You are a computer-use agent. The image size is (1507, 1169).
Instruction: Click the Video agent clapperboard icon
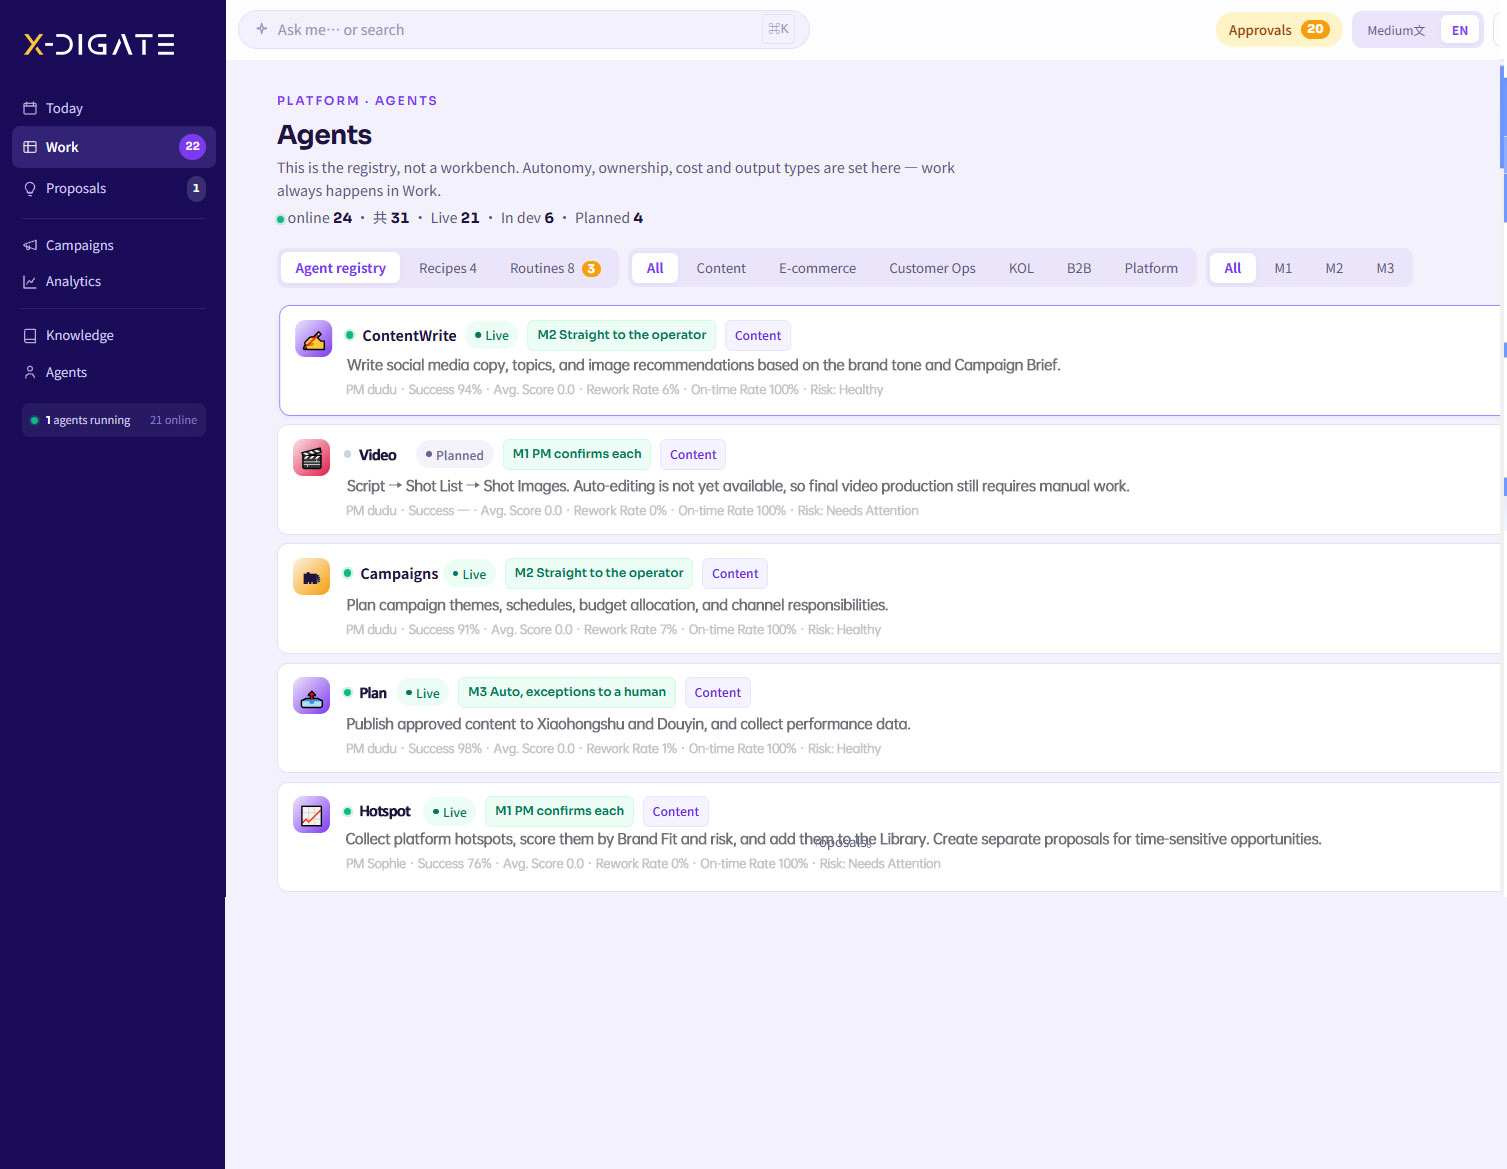tap(311, 458)
